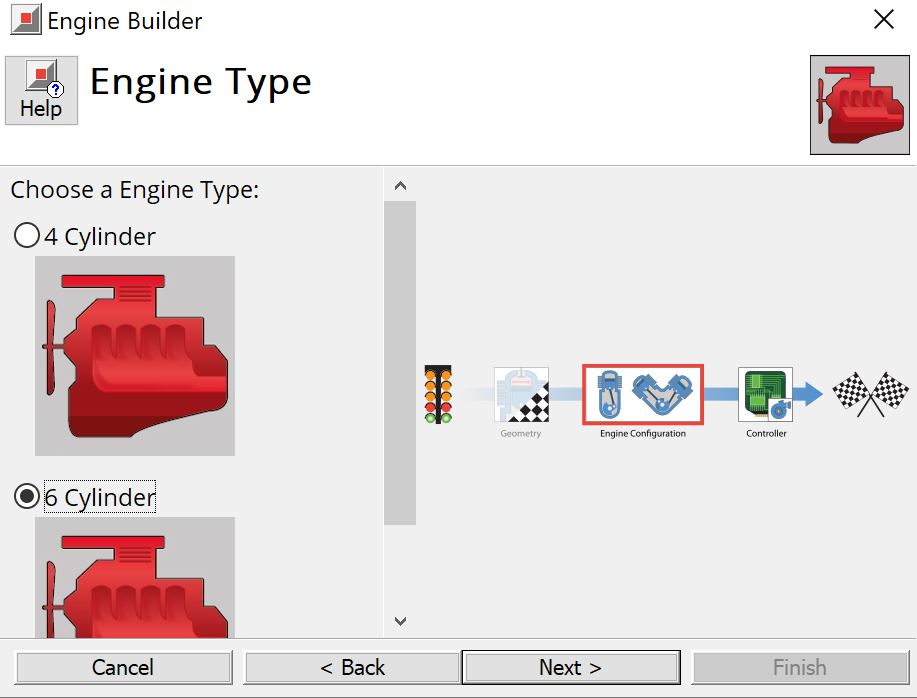
Task: Open the Help icon top-left
Action: [x=41, y=90]
